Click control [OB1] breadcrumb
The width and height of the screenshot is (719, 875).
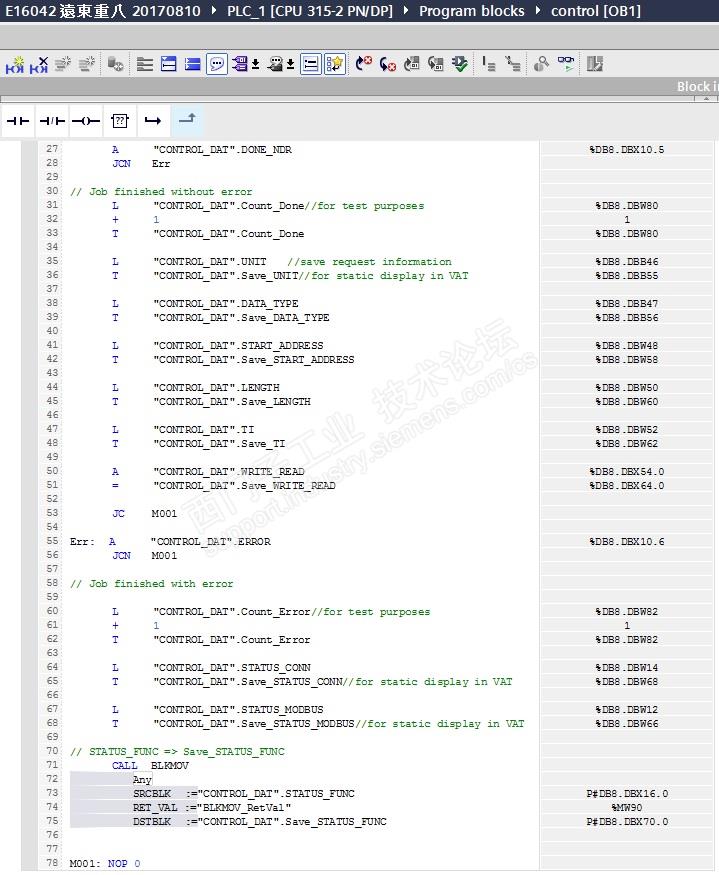596,11
